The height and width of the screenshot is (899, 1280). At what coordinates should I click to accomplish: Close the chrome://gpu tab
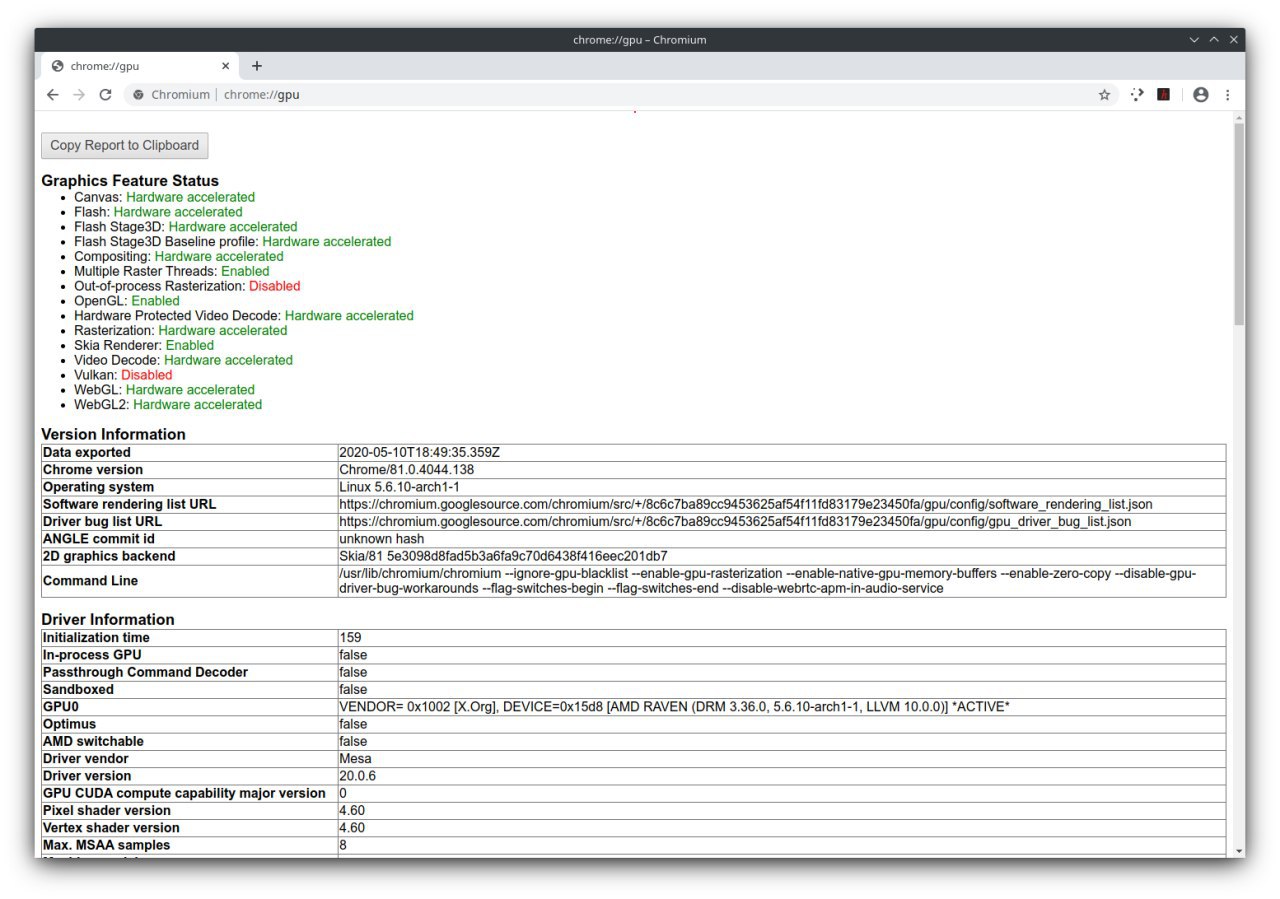(226, 66)
